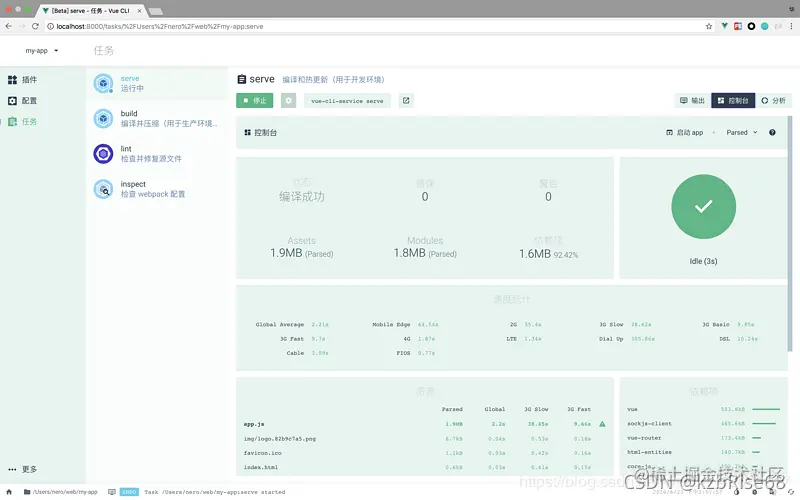The image size is (800, 500).
Task: Open the 配置 configuration section
Action: pyautogui.click(x=22, y=101)
